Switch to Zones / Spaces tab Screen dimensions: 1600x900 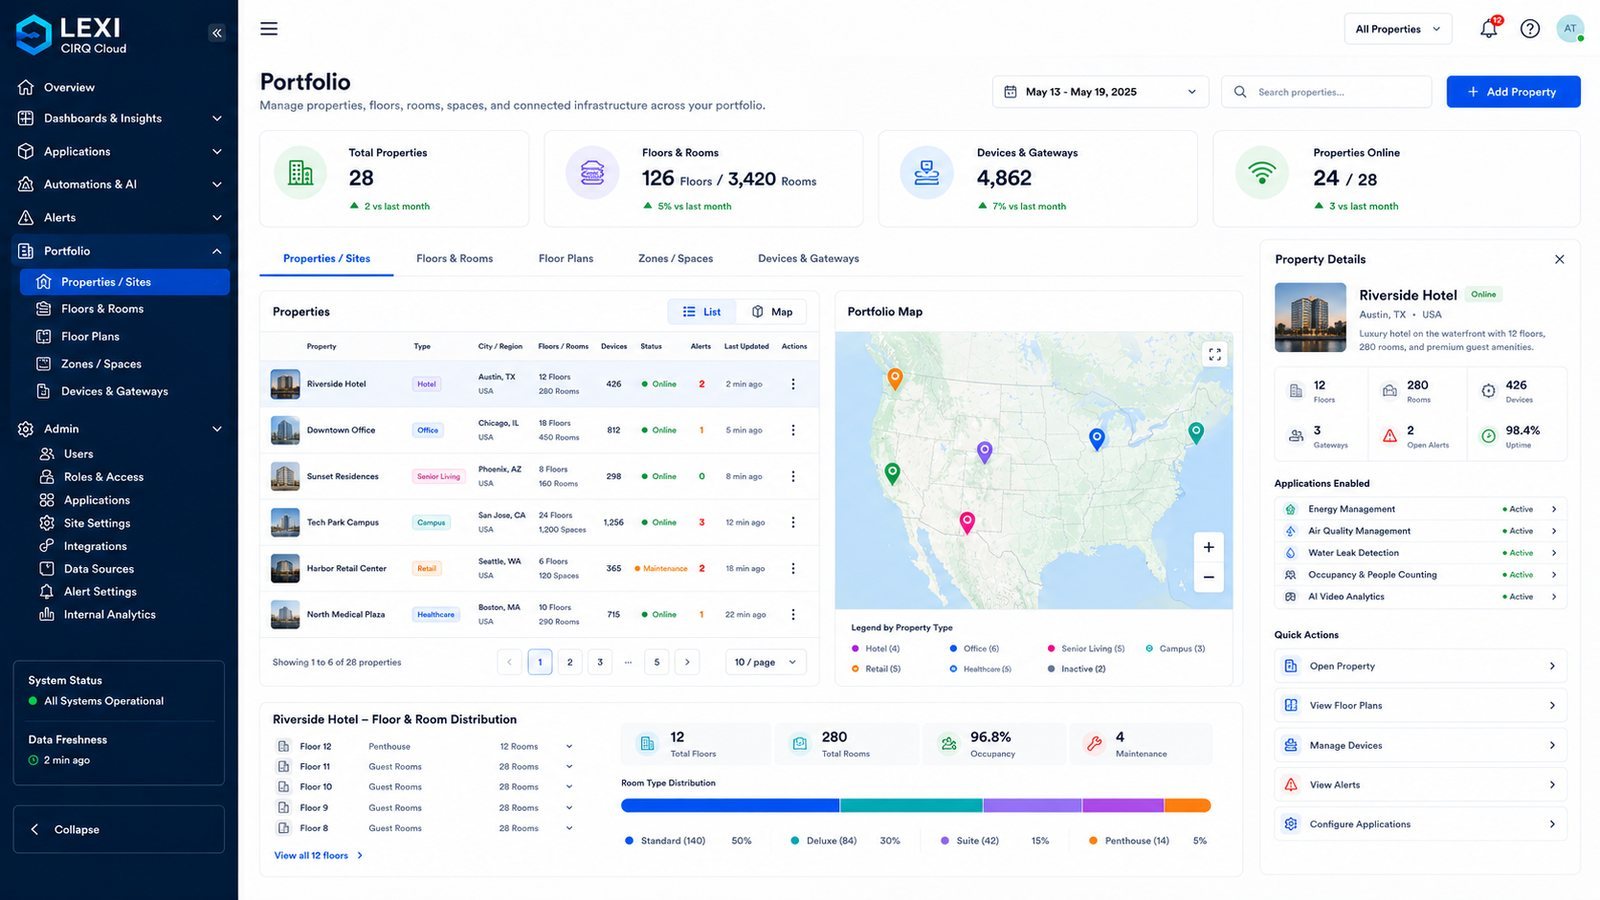coord(676,258)
